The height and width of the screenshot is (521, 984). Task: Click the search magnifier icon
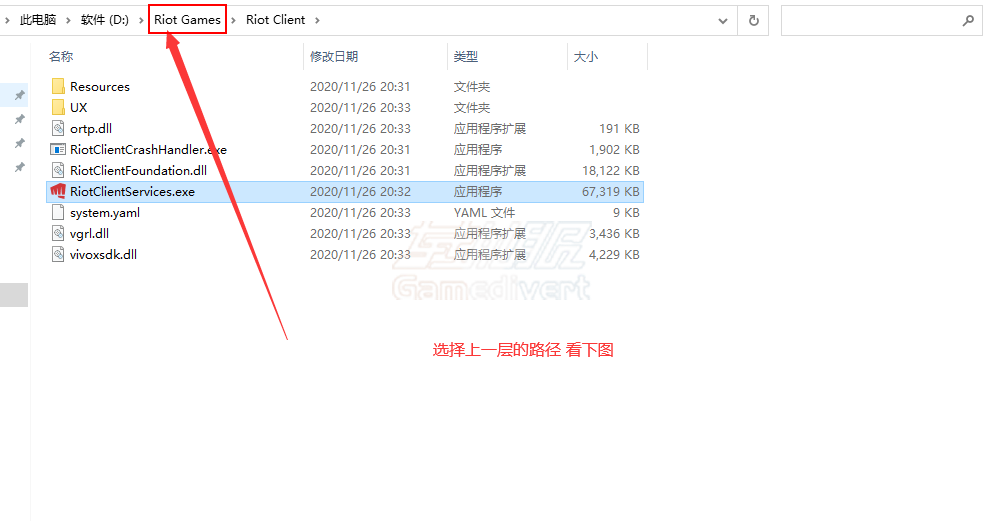967,20
